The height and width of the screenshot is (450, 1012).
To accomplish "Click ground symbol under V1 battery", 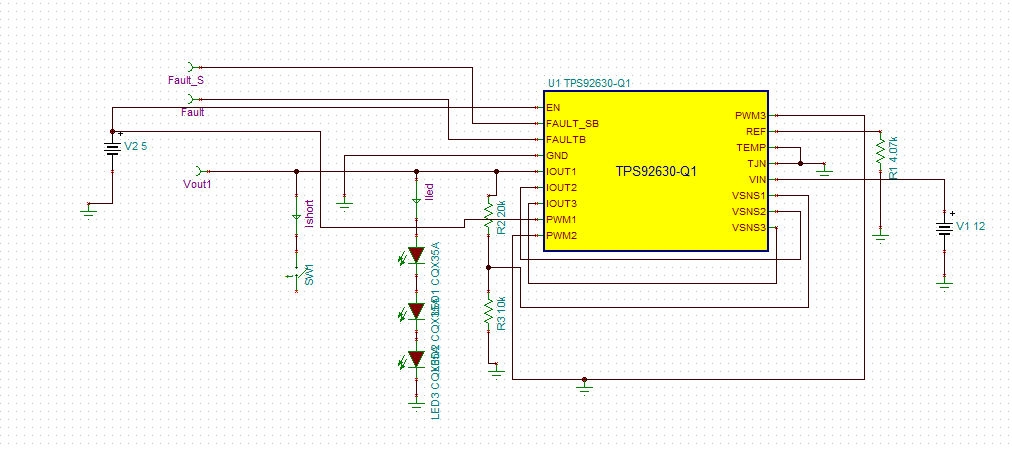I will click(944, 283).
